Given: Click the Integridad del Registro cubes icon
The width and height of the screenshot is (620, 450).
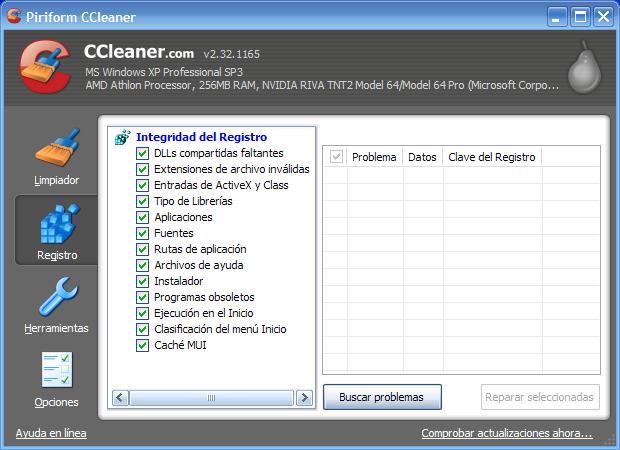Looking at the screenshot, I should point(123,137).
